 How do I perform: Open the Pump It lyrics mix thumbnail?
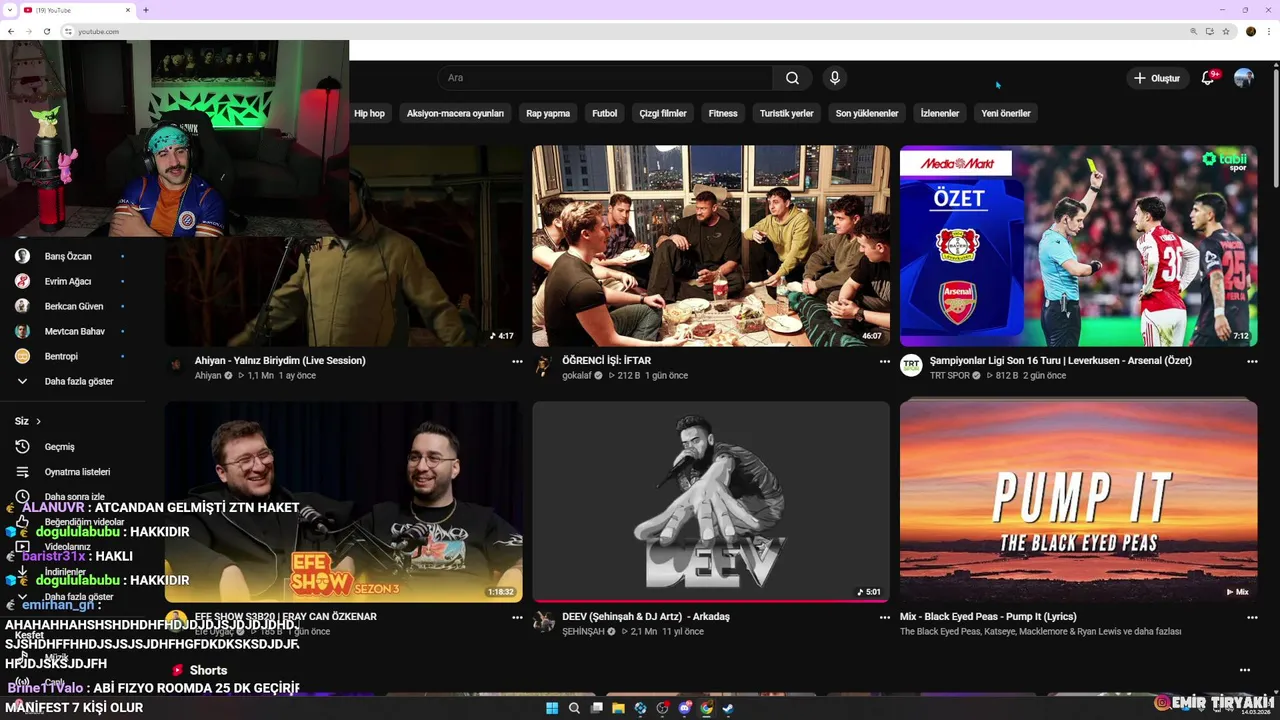[1078, 502]
